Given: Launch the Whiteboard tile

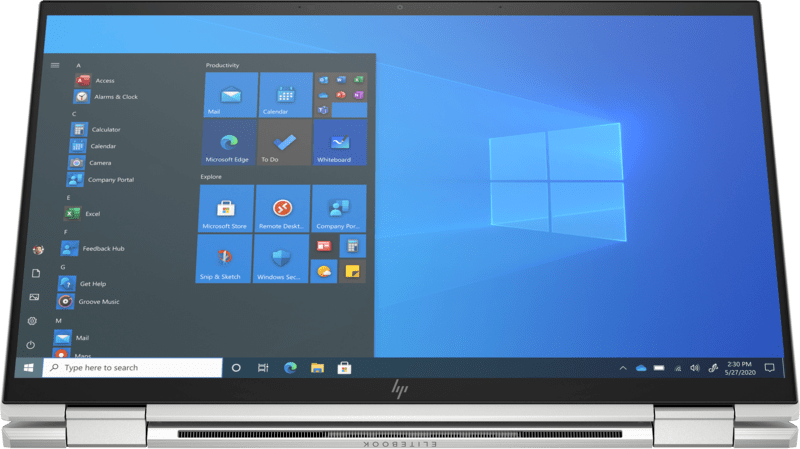Looking at the screenshot, I should 340,142.
